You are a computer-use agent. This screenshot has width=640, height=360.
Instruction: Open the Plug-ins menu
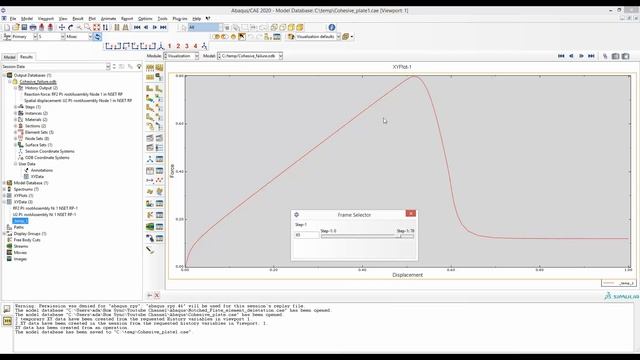tap(180, 18)
